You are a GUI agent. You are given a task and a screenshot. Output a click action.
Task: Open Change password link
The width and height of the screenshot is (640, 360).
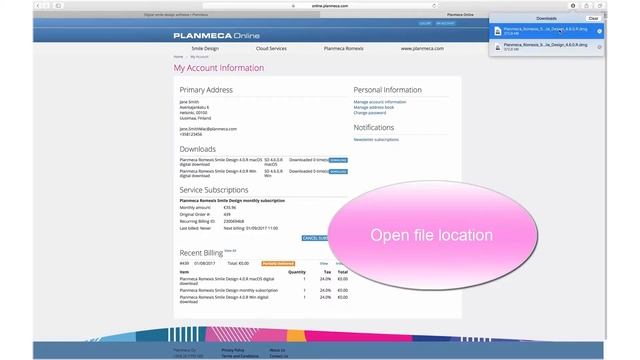click(x=369, y=113)
